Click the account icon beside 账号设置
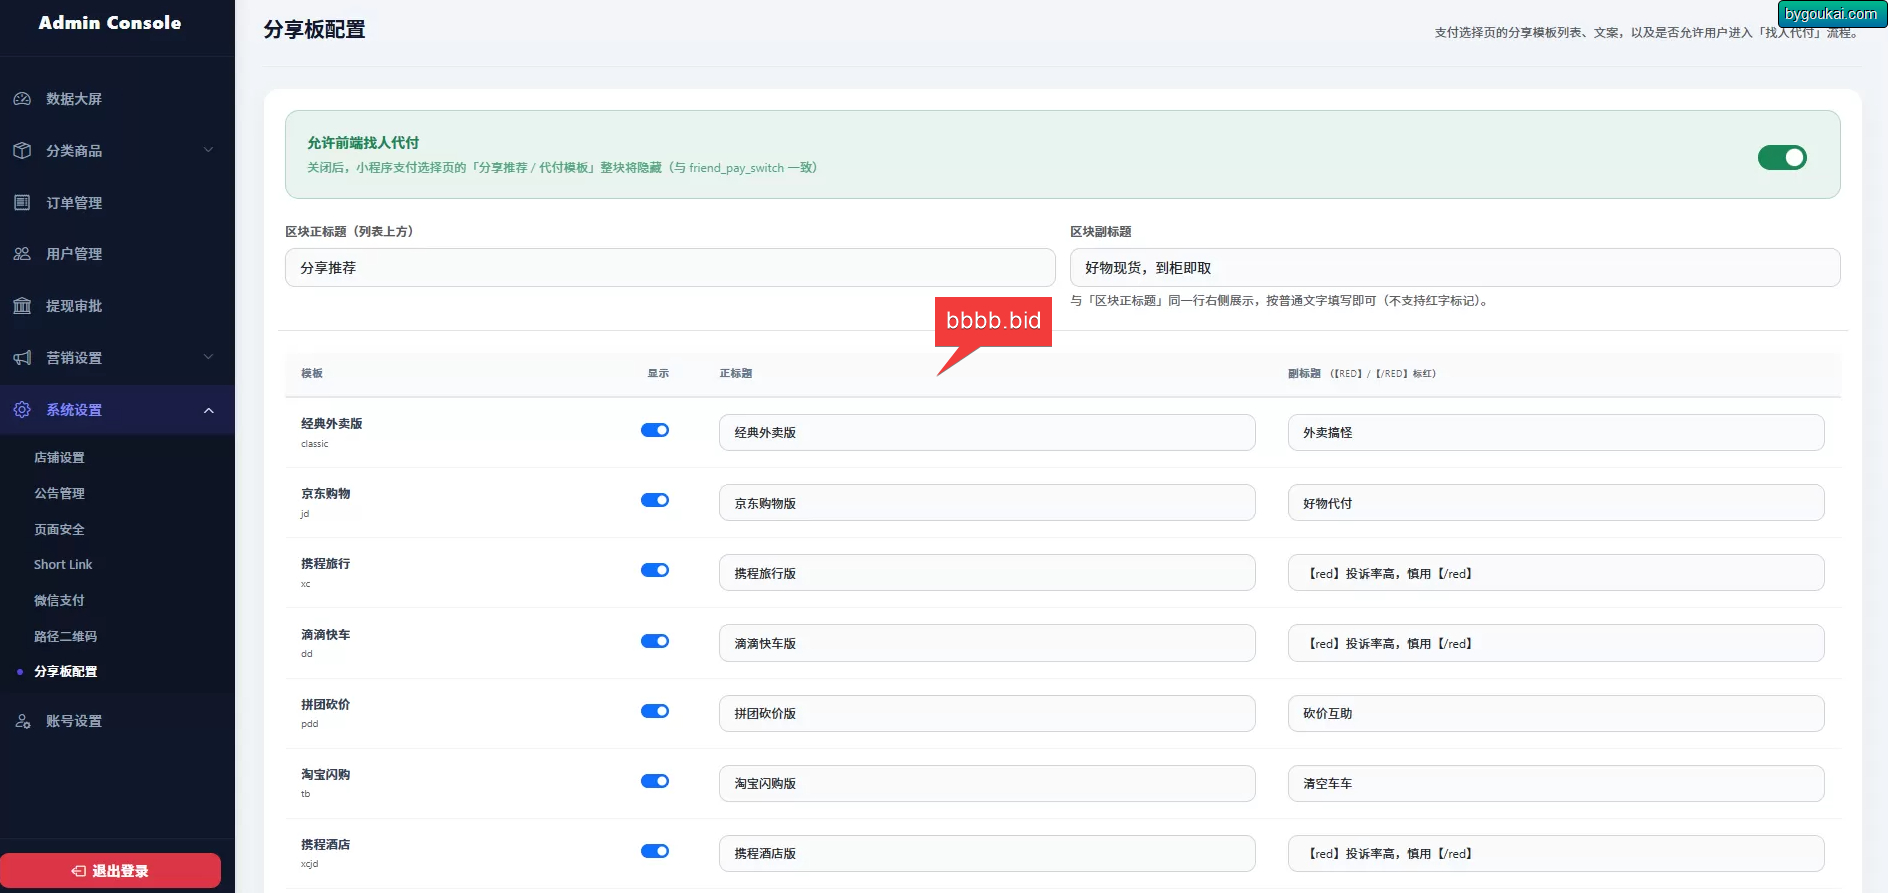Image resolution: width=1888 pixels, height=893 pixels. pyautogui.click(x=22, y=721)
